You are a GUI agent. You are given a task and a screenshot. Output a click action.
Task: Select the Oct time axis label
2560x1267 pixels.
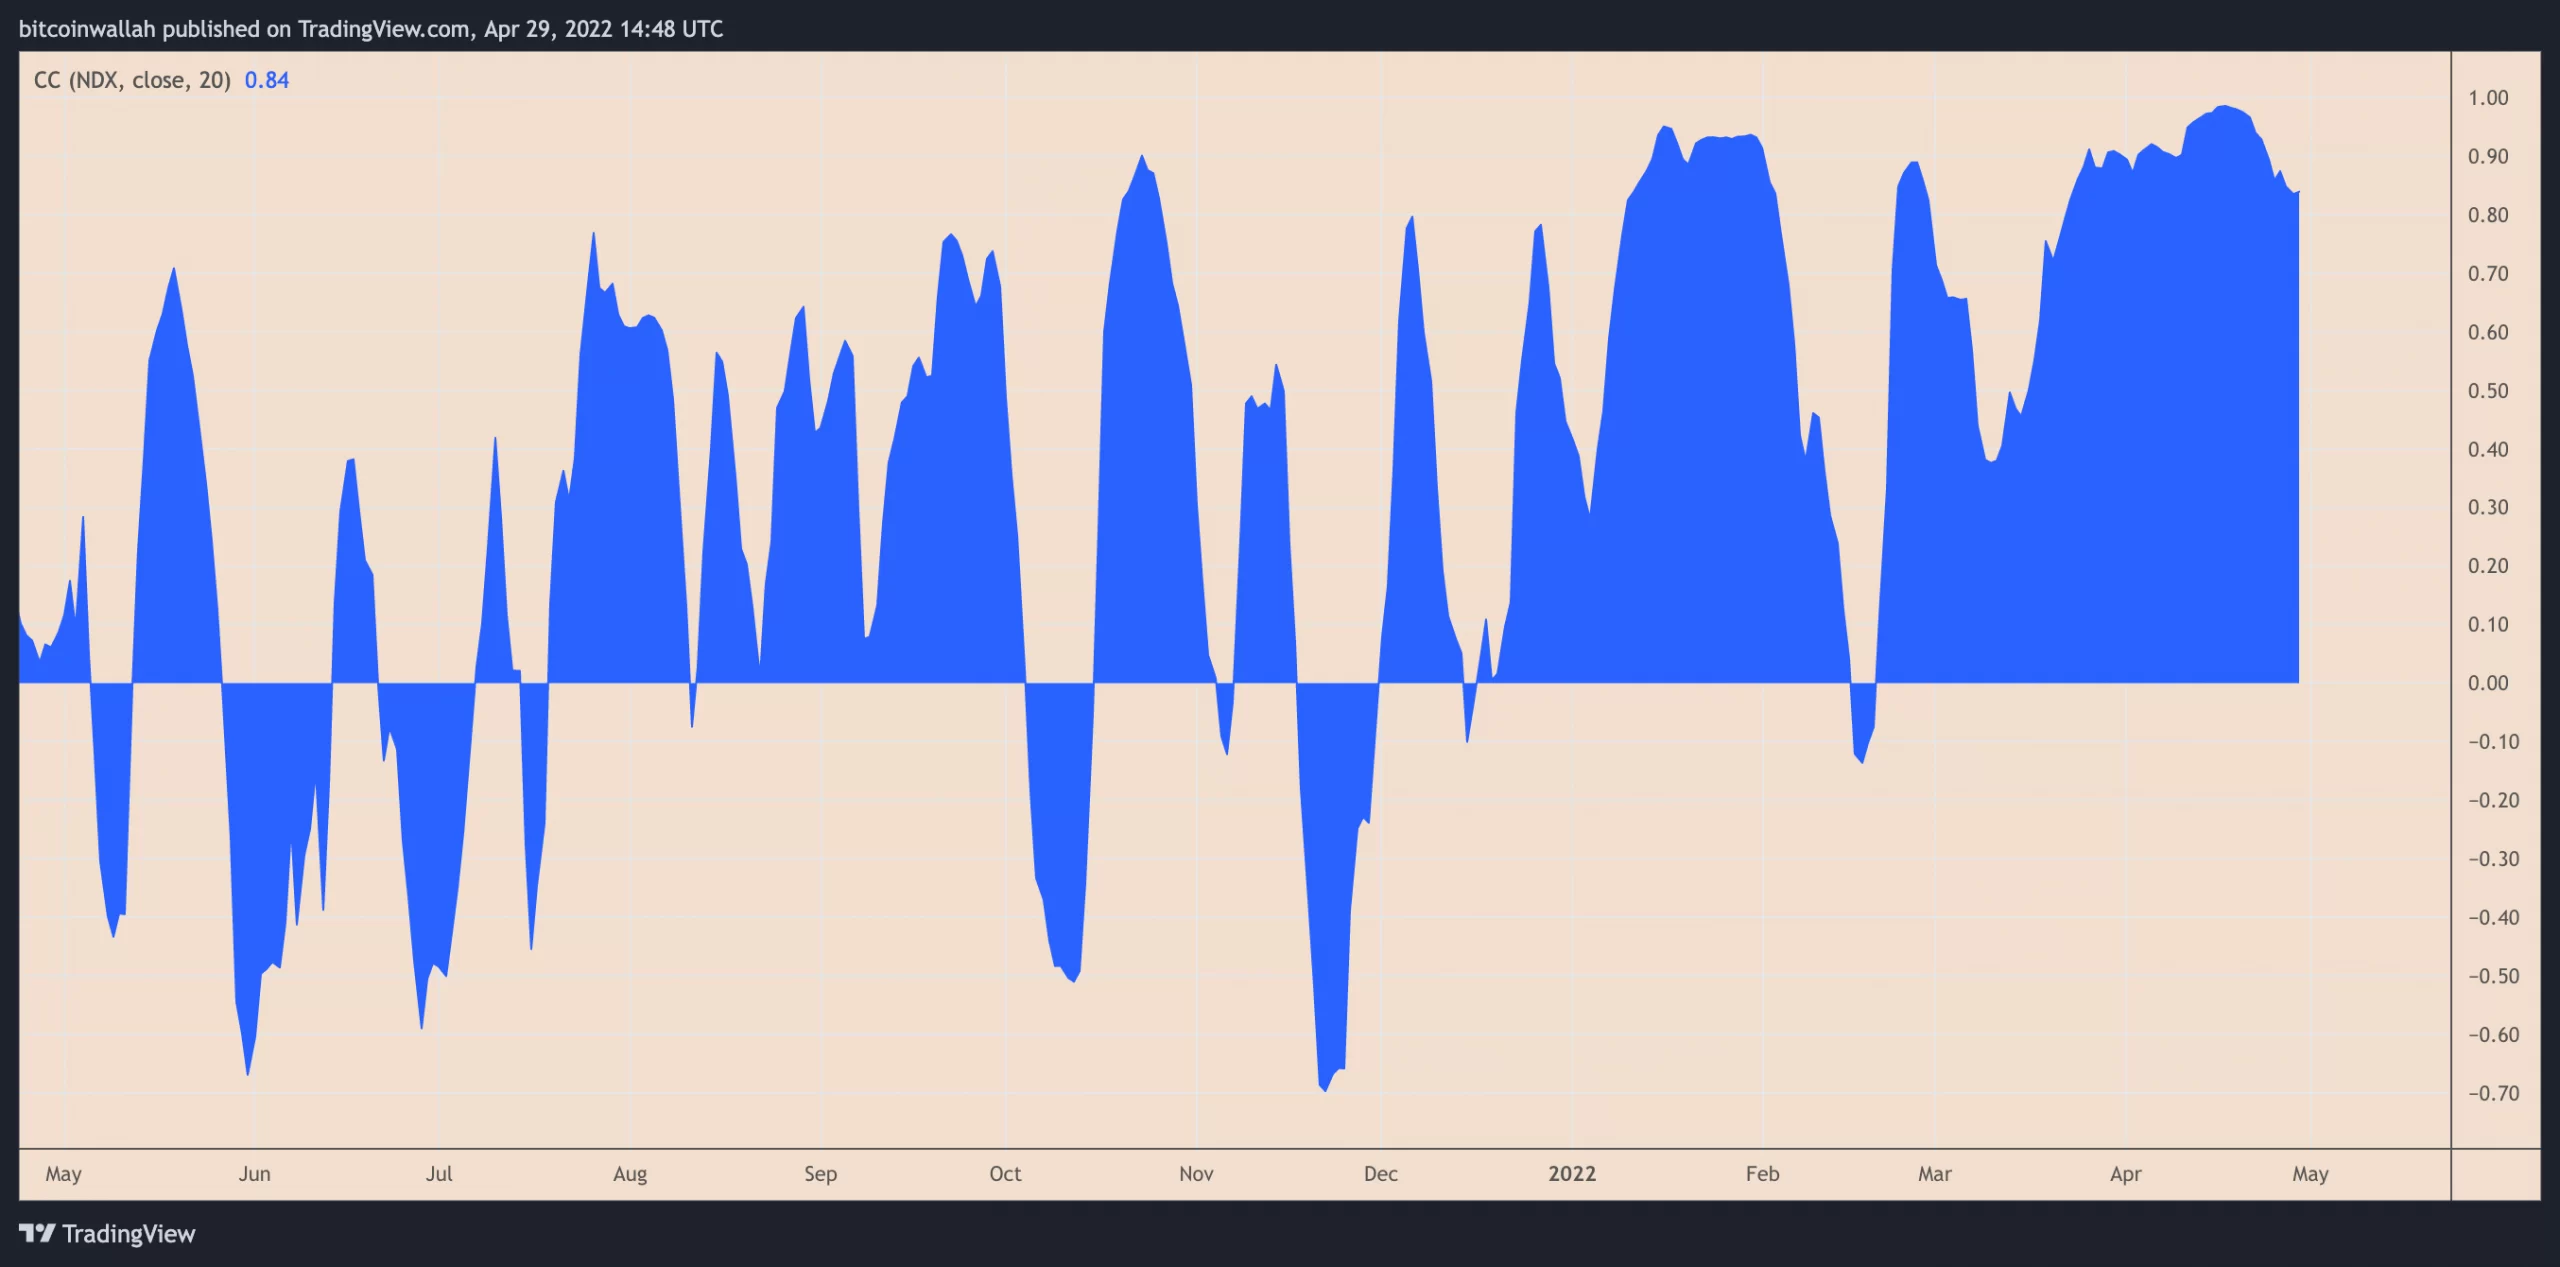(x=1005, y=1173)
